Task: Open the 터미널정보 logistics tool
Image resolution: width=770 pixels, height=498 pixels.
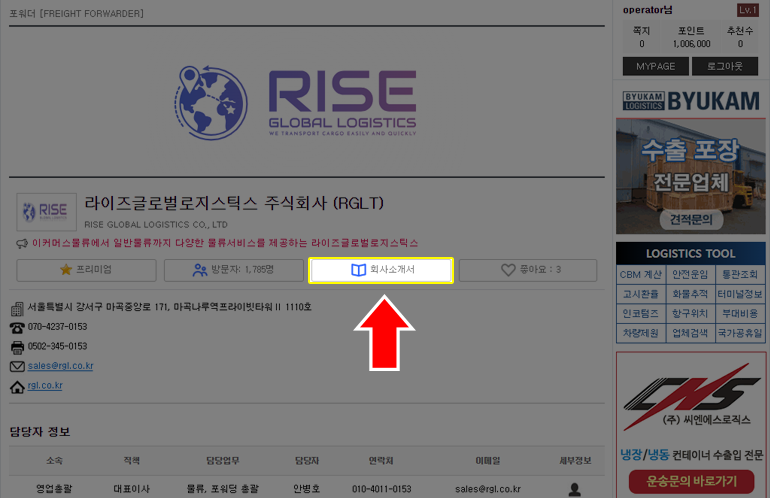Action: [740, 294]
